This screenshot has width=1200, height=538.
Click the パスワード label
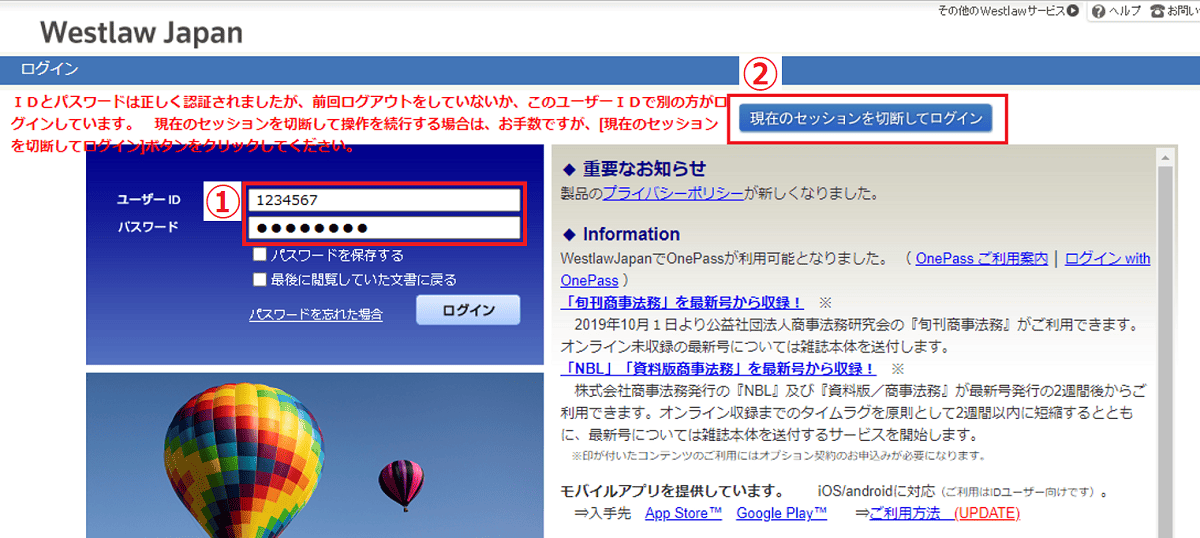tap(146, 227)
